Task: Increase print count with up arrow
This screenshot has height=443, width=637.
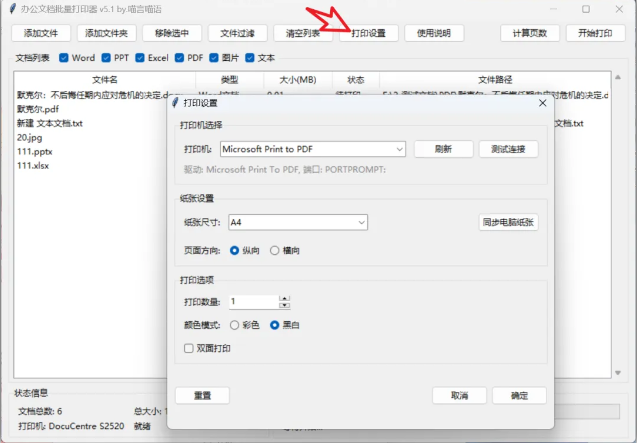Action: pyautogui.click(x=285, y=298)
